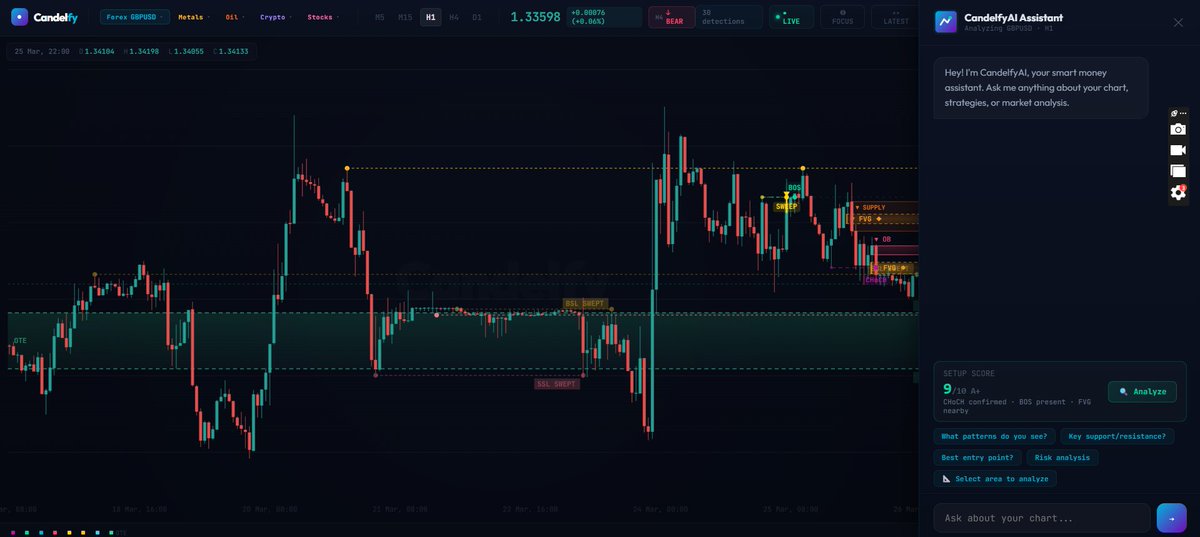Open the Forex GBPUSD selector
Viewport: 1200px width, 537px height.
point(135,17)
